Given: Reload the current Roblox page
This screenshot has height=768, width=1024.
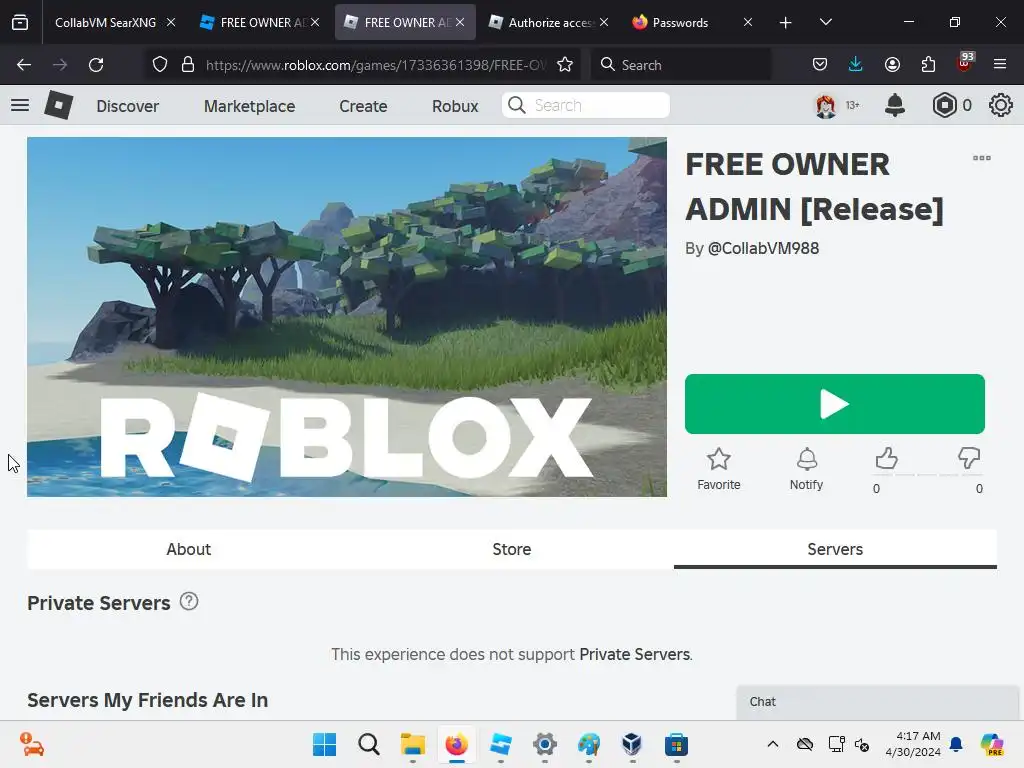Looking at the screenshot, I should [96, 65].
